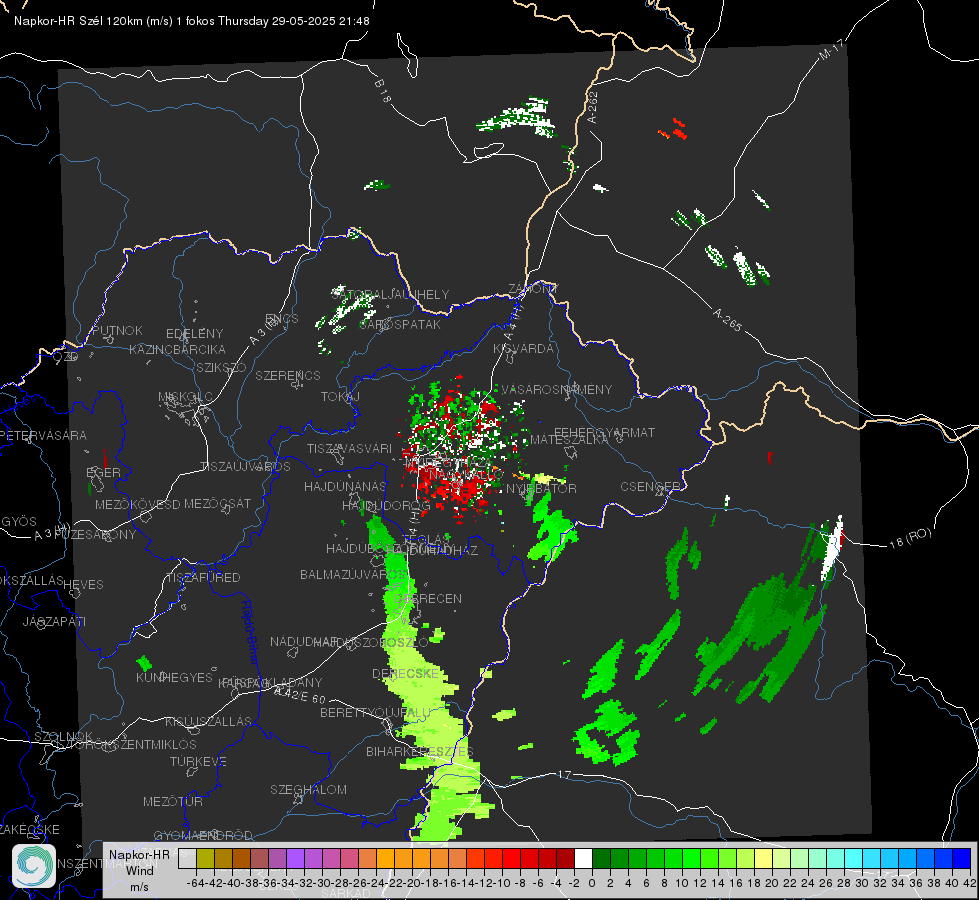Viewport: 979px width, 900px height.
Task: Click the MEZŐTÚR city label
Action: 173,801
